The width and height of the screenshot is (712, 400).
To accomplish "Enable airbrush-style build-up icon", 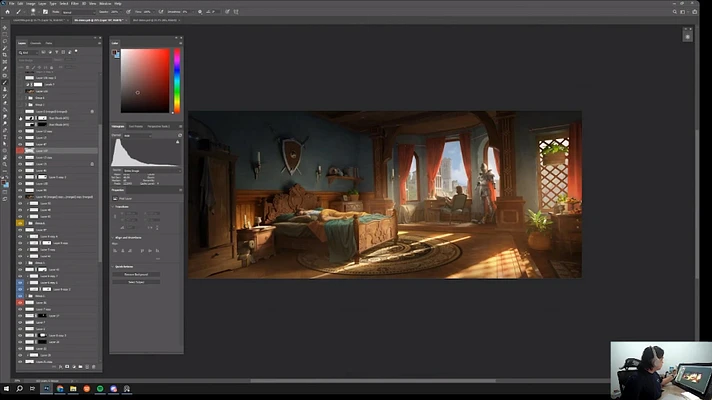I will tap(161, 12).
